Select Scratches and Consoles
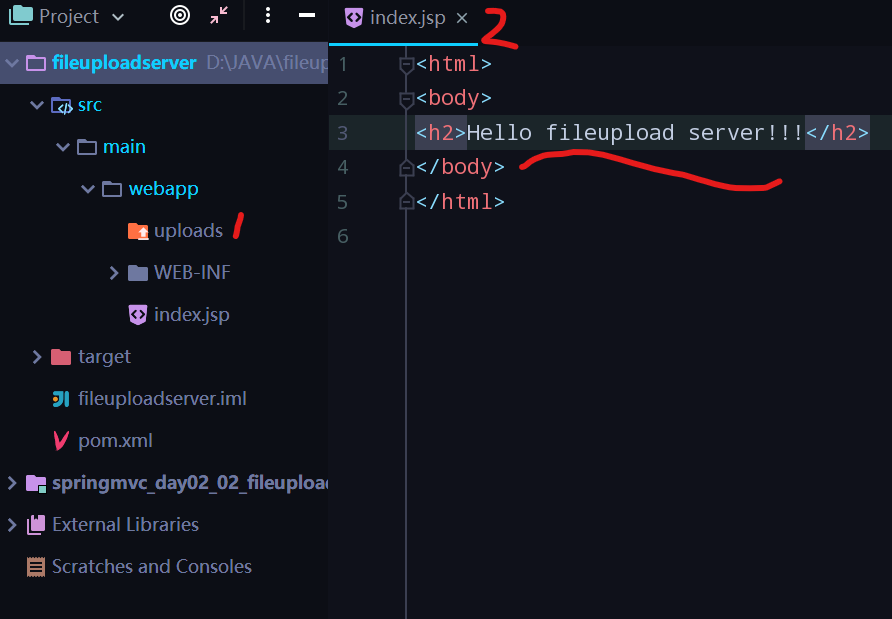Screen dimensions: 892x619 [x=152, y=567]
